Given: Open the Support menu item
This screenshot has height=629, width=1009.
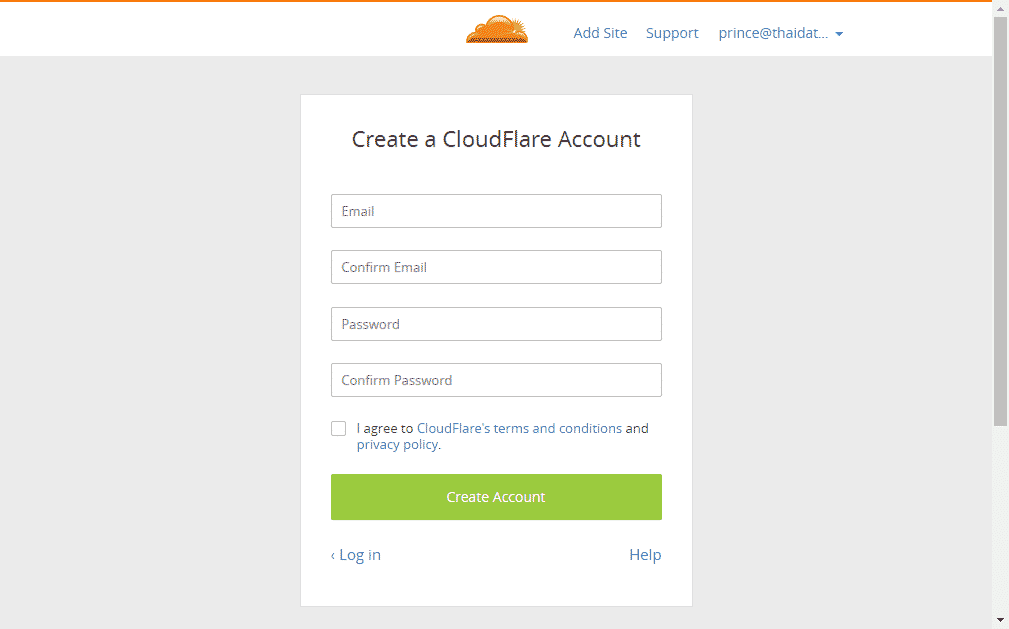Looking at the screenshot, I should 672,33.
